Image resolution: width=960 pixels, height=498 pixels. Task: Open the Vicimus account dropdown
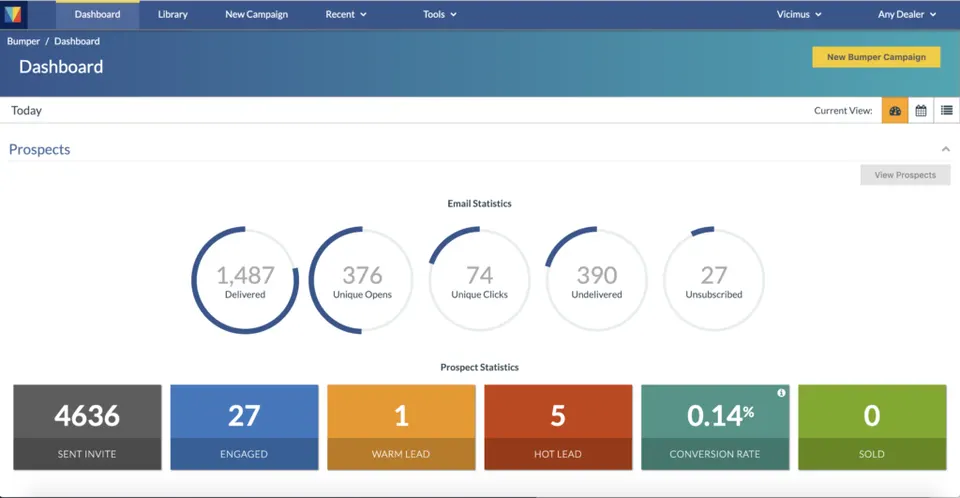coord(799,14)
